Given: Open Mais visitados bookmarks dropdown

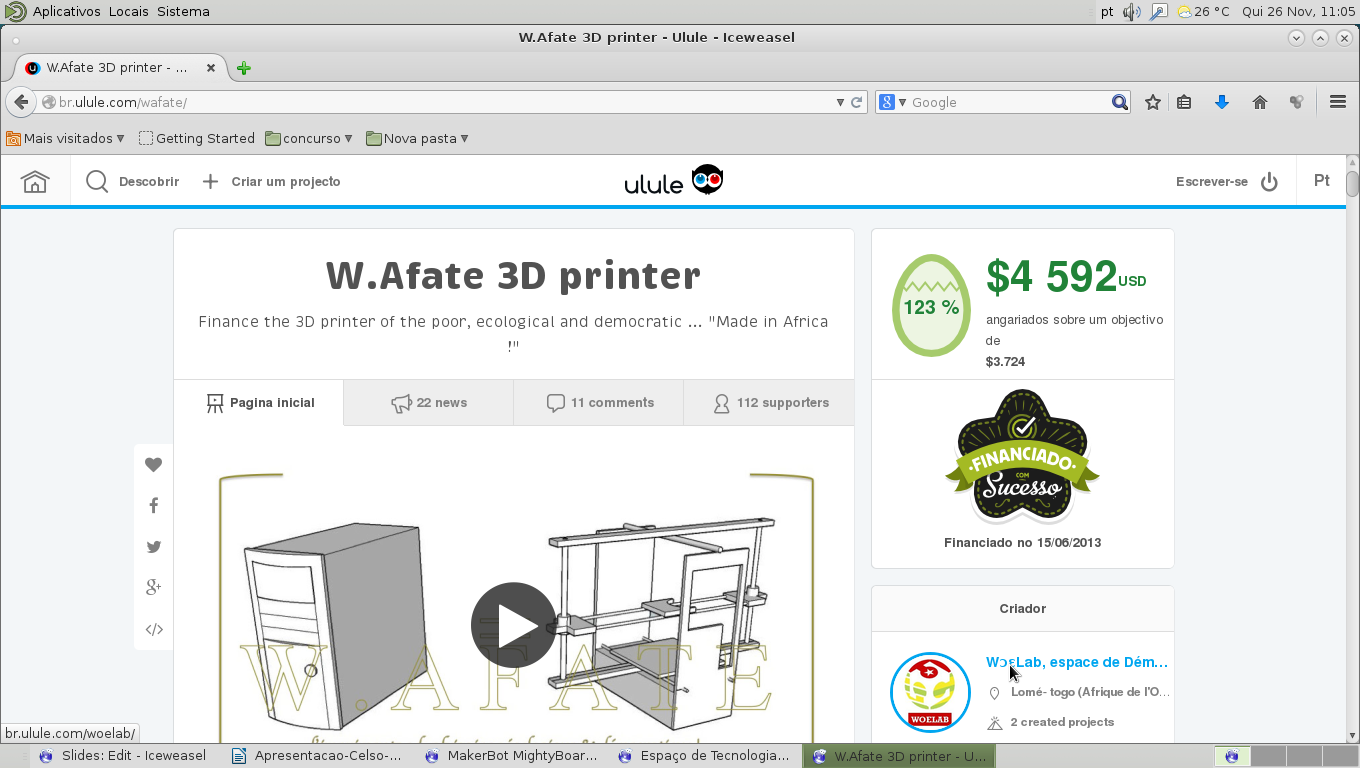Looking at the screenshot, I should 65,138.
